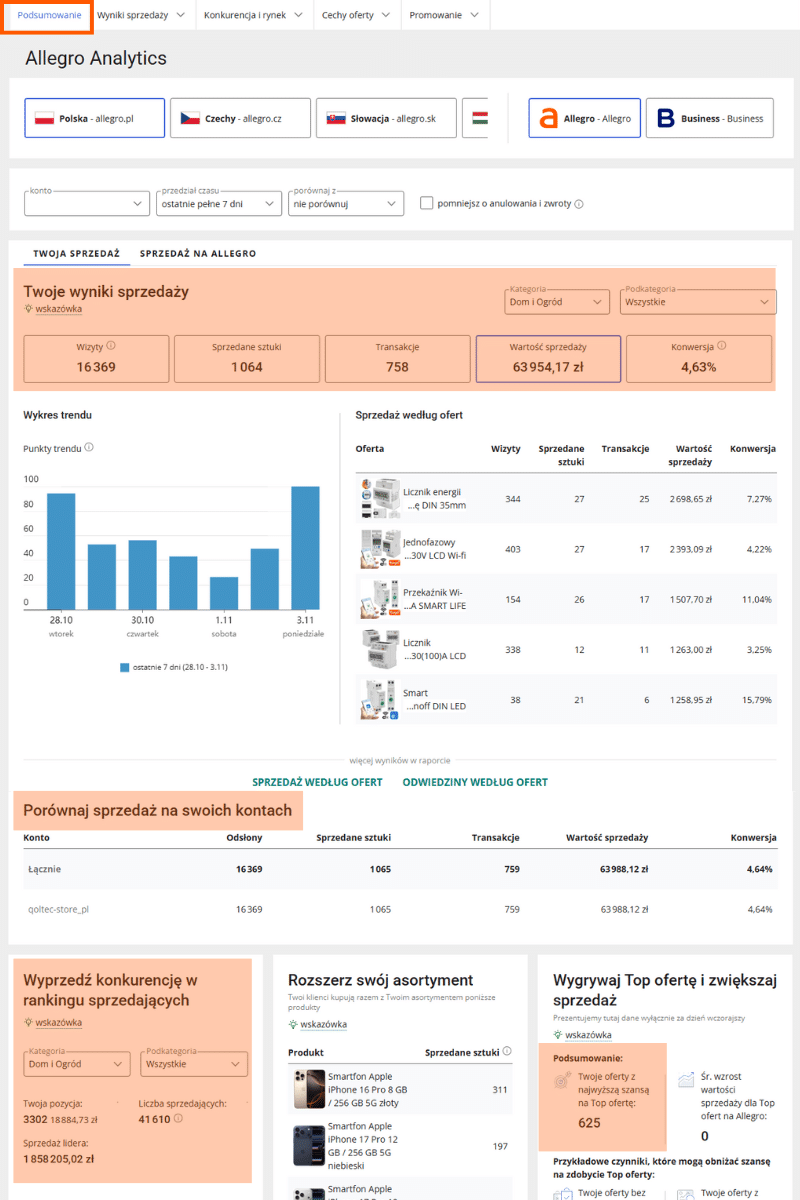Open the Sprzedaż według ofert report link
Image resolution: width=800 pixels, height=1200 pixels.
click(x=317, y=782)
